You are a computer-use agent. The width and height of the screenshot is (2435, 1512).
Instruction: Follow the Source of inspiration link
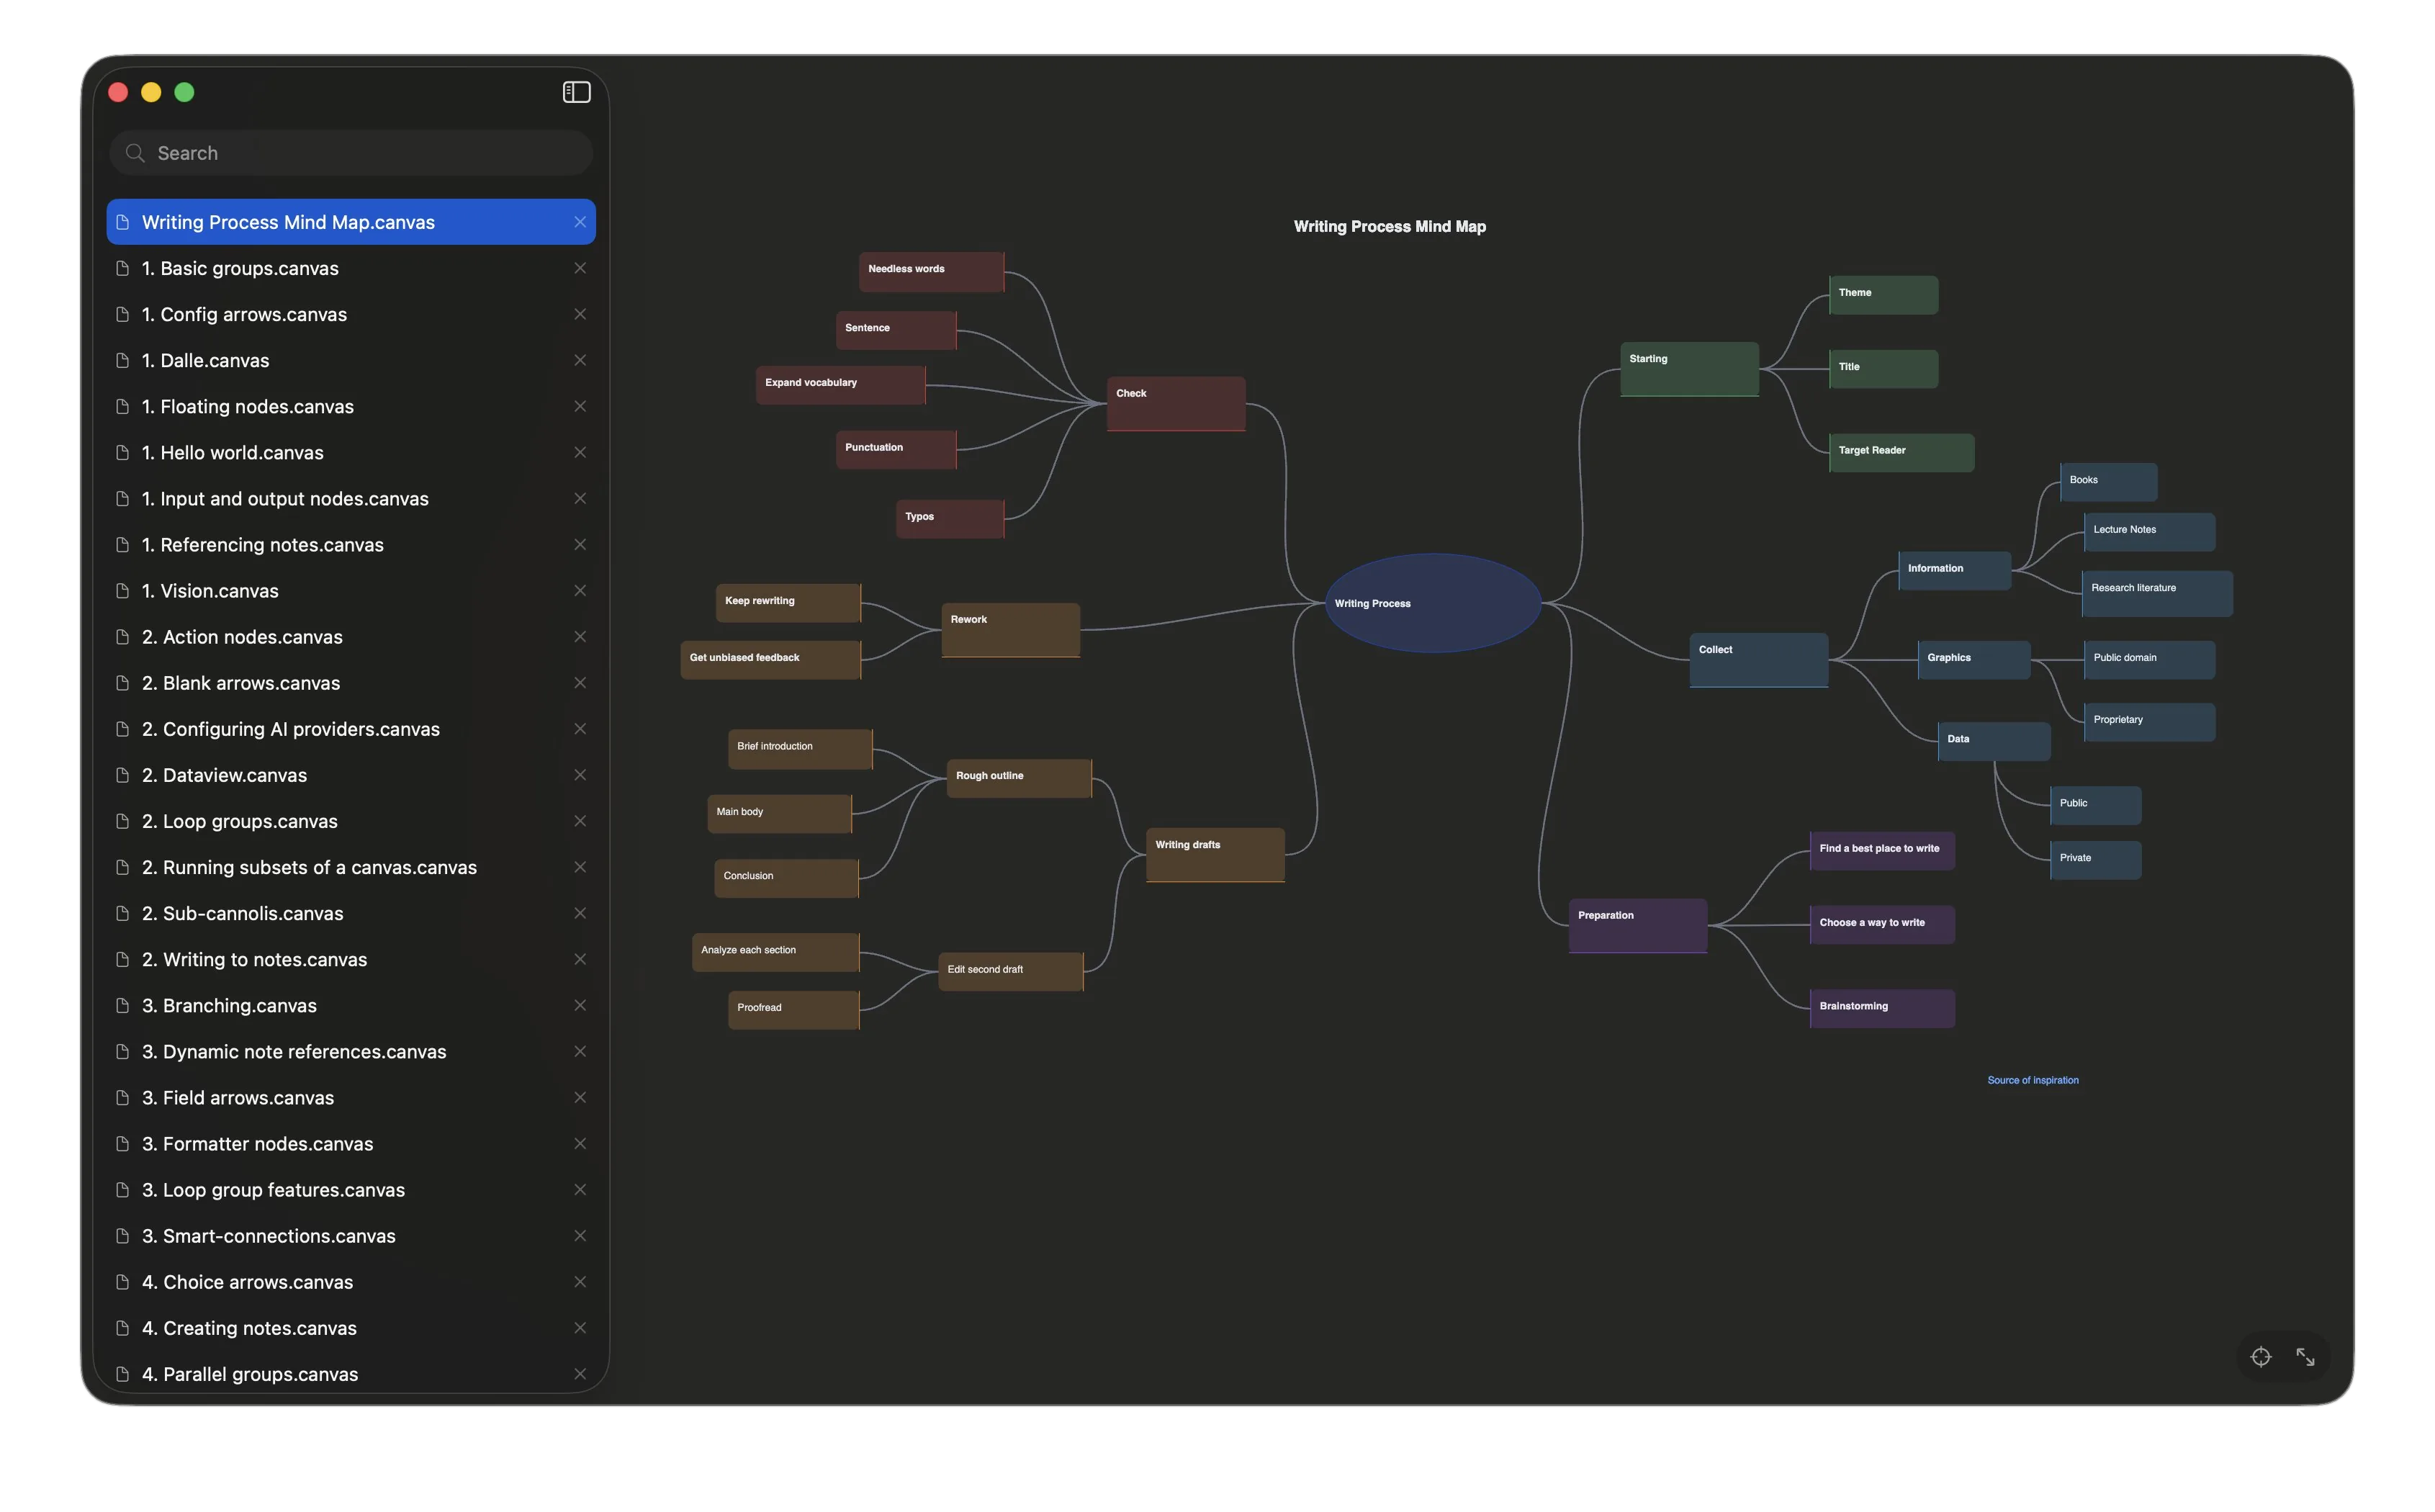pyautogui.click(x=2032, y=1080)
